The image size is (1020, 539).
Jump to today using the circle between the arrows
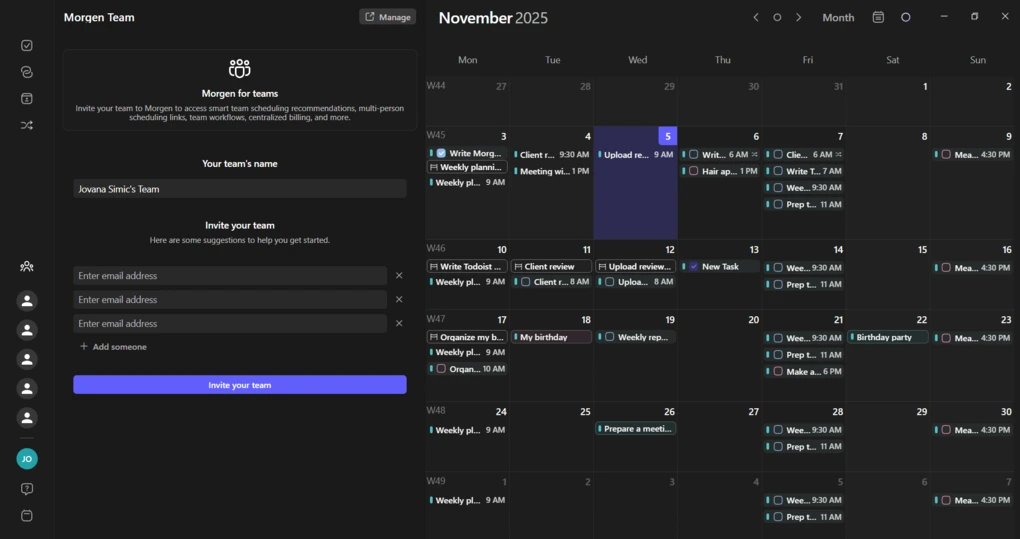tap(777, 17)
